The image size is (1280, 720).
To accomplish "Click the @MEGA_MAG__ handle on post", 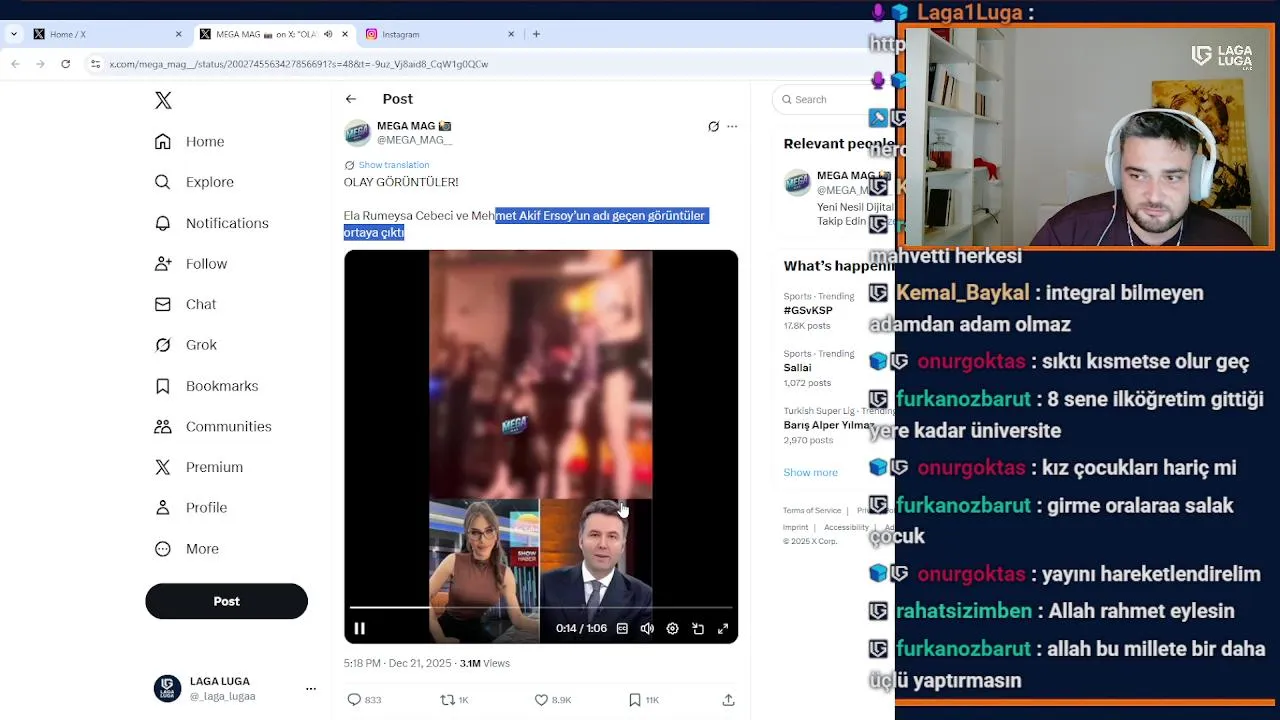I will pyautogui.click(x=414, y=140).
